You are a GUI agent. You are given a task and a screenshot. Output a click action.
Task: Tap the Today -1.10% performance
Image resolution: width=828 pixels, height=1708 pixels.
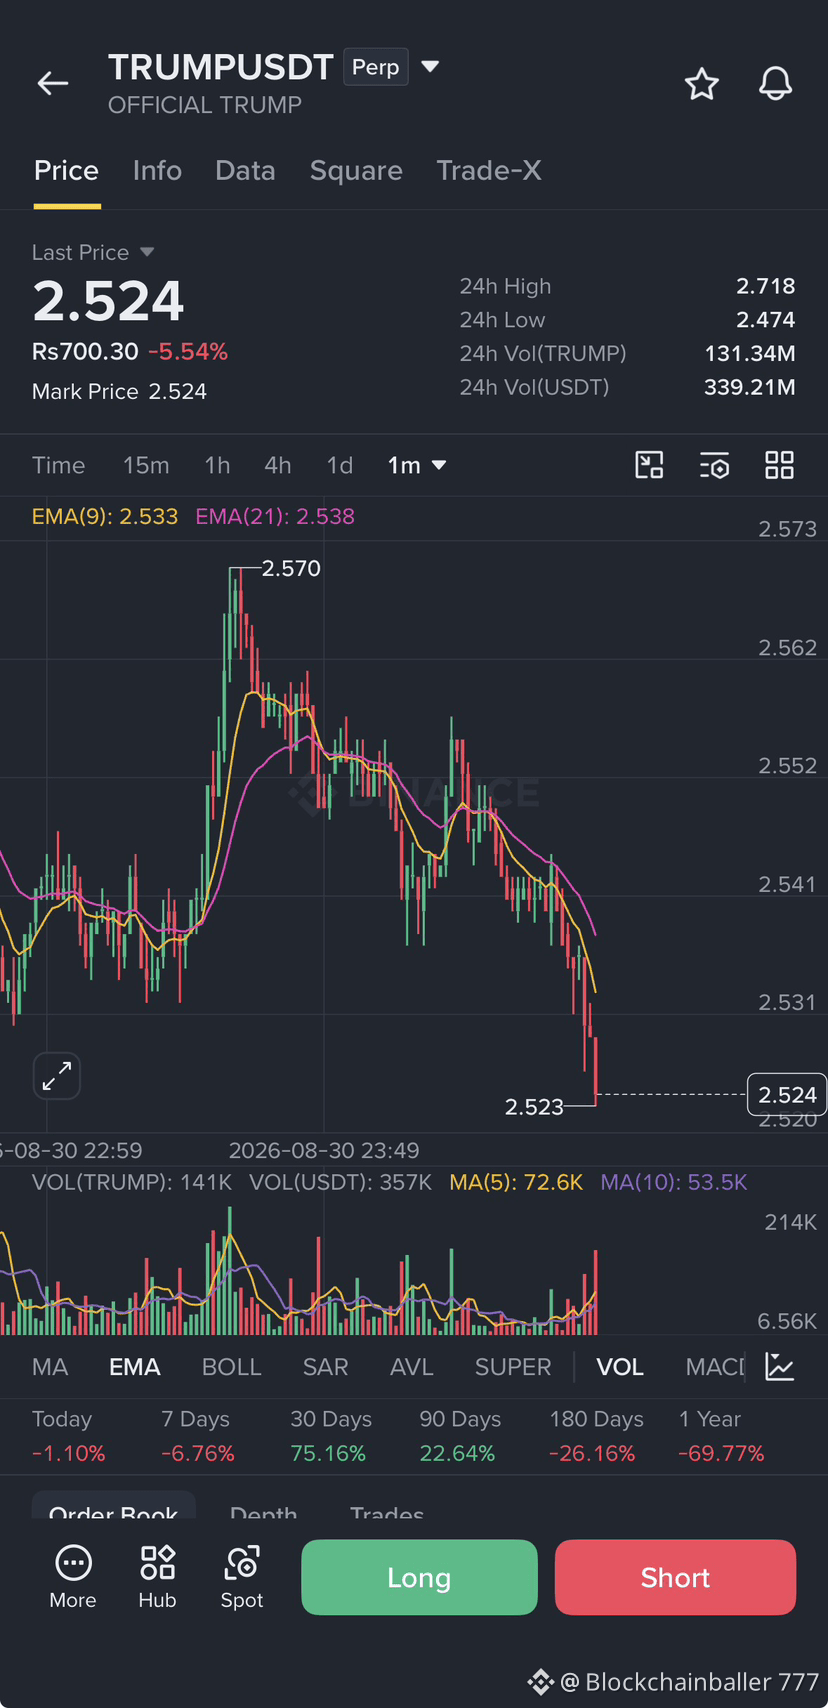[68, 1436]
